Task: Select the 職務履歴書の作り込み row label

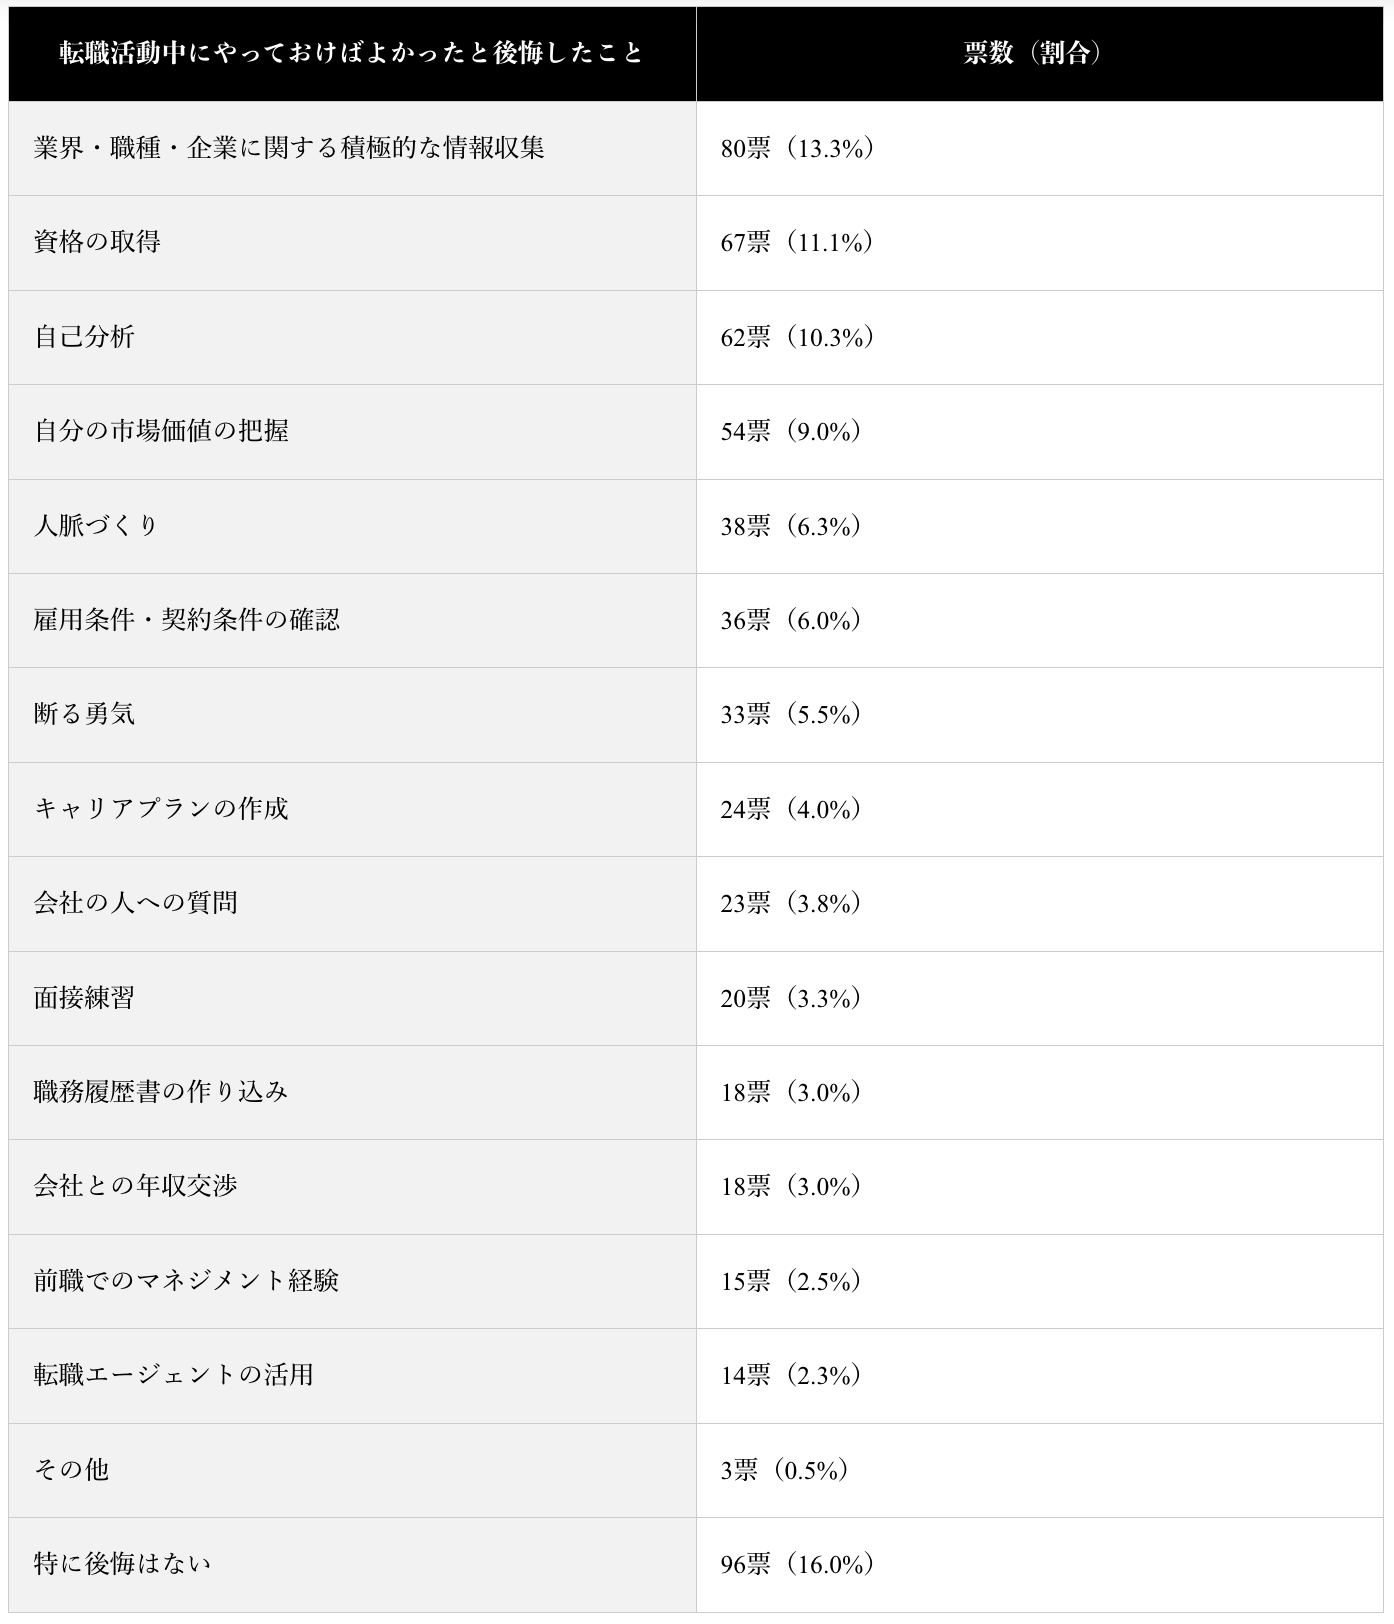Action: (161, 1092)
